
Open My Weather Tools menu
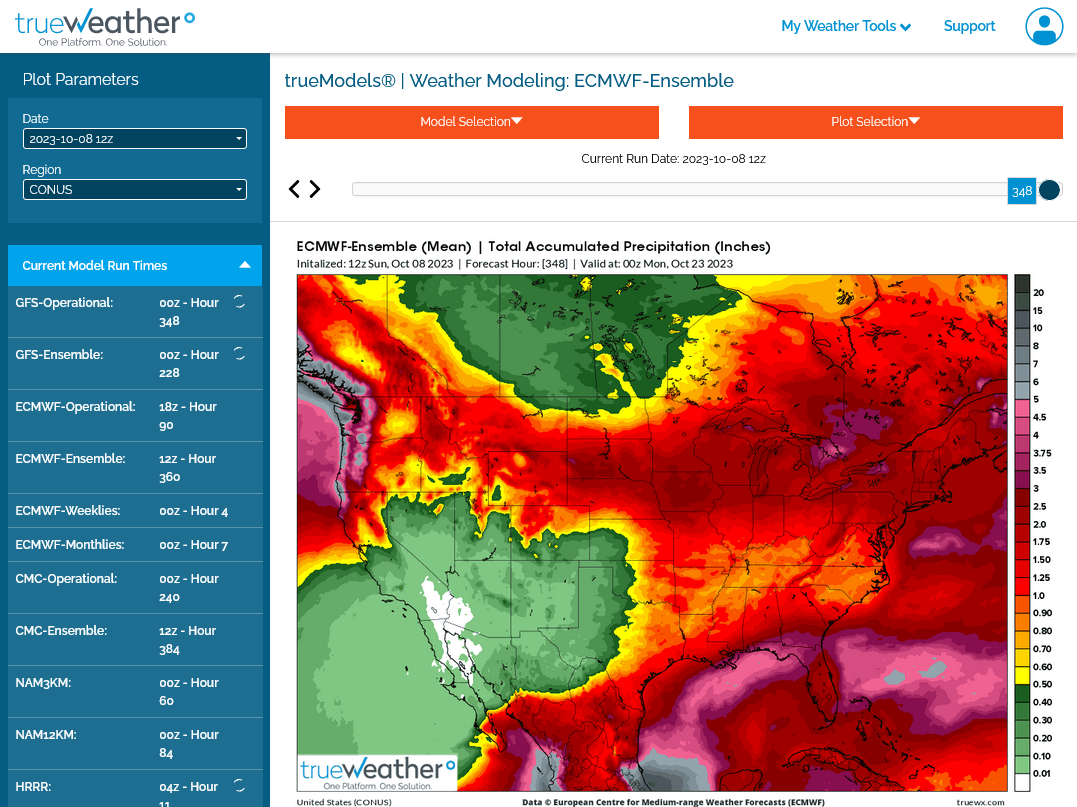pyautogui.click(x=846, y=26)
